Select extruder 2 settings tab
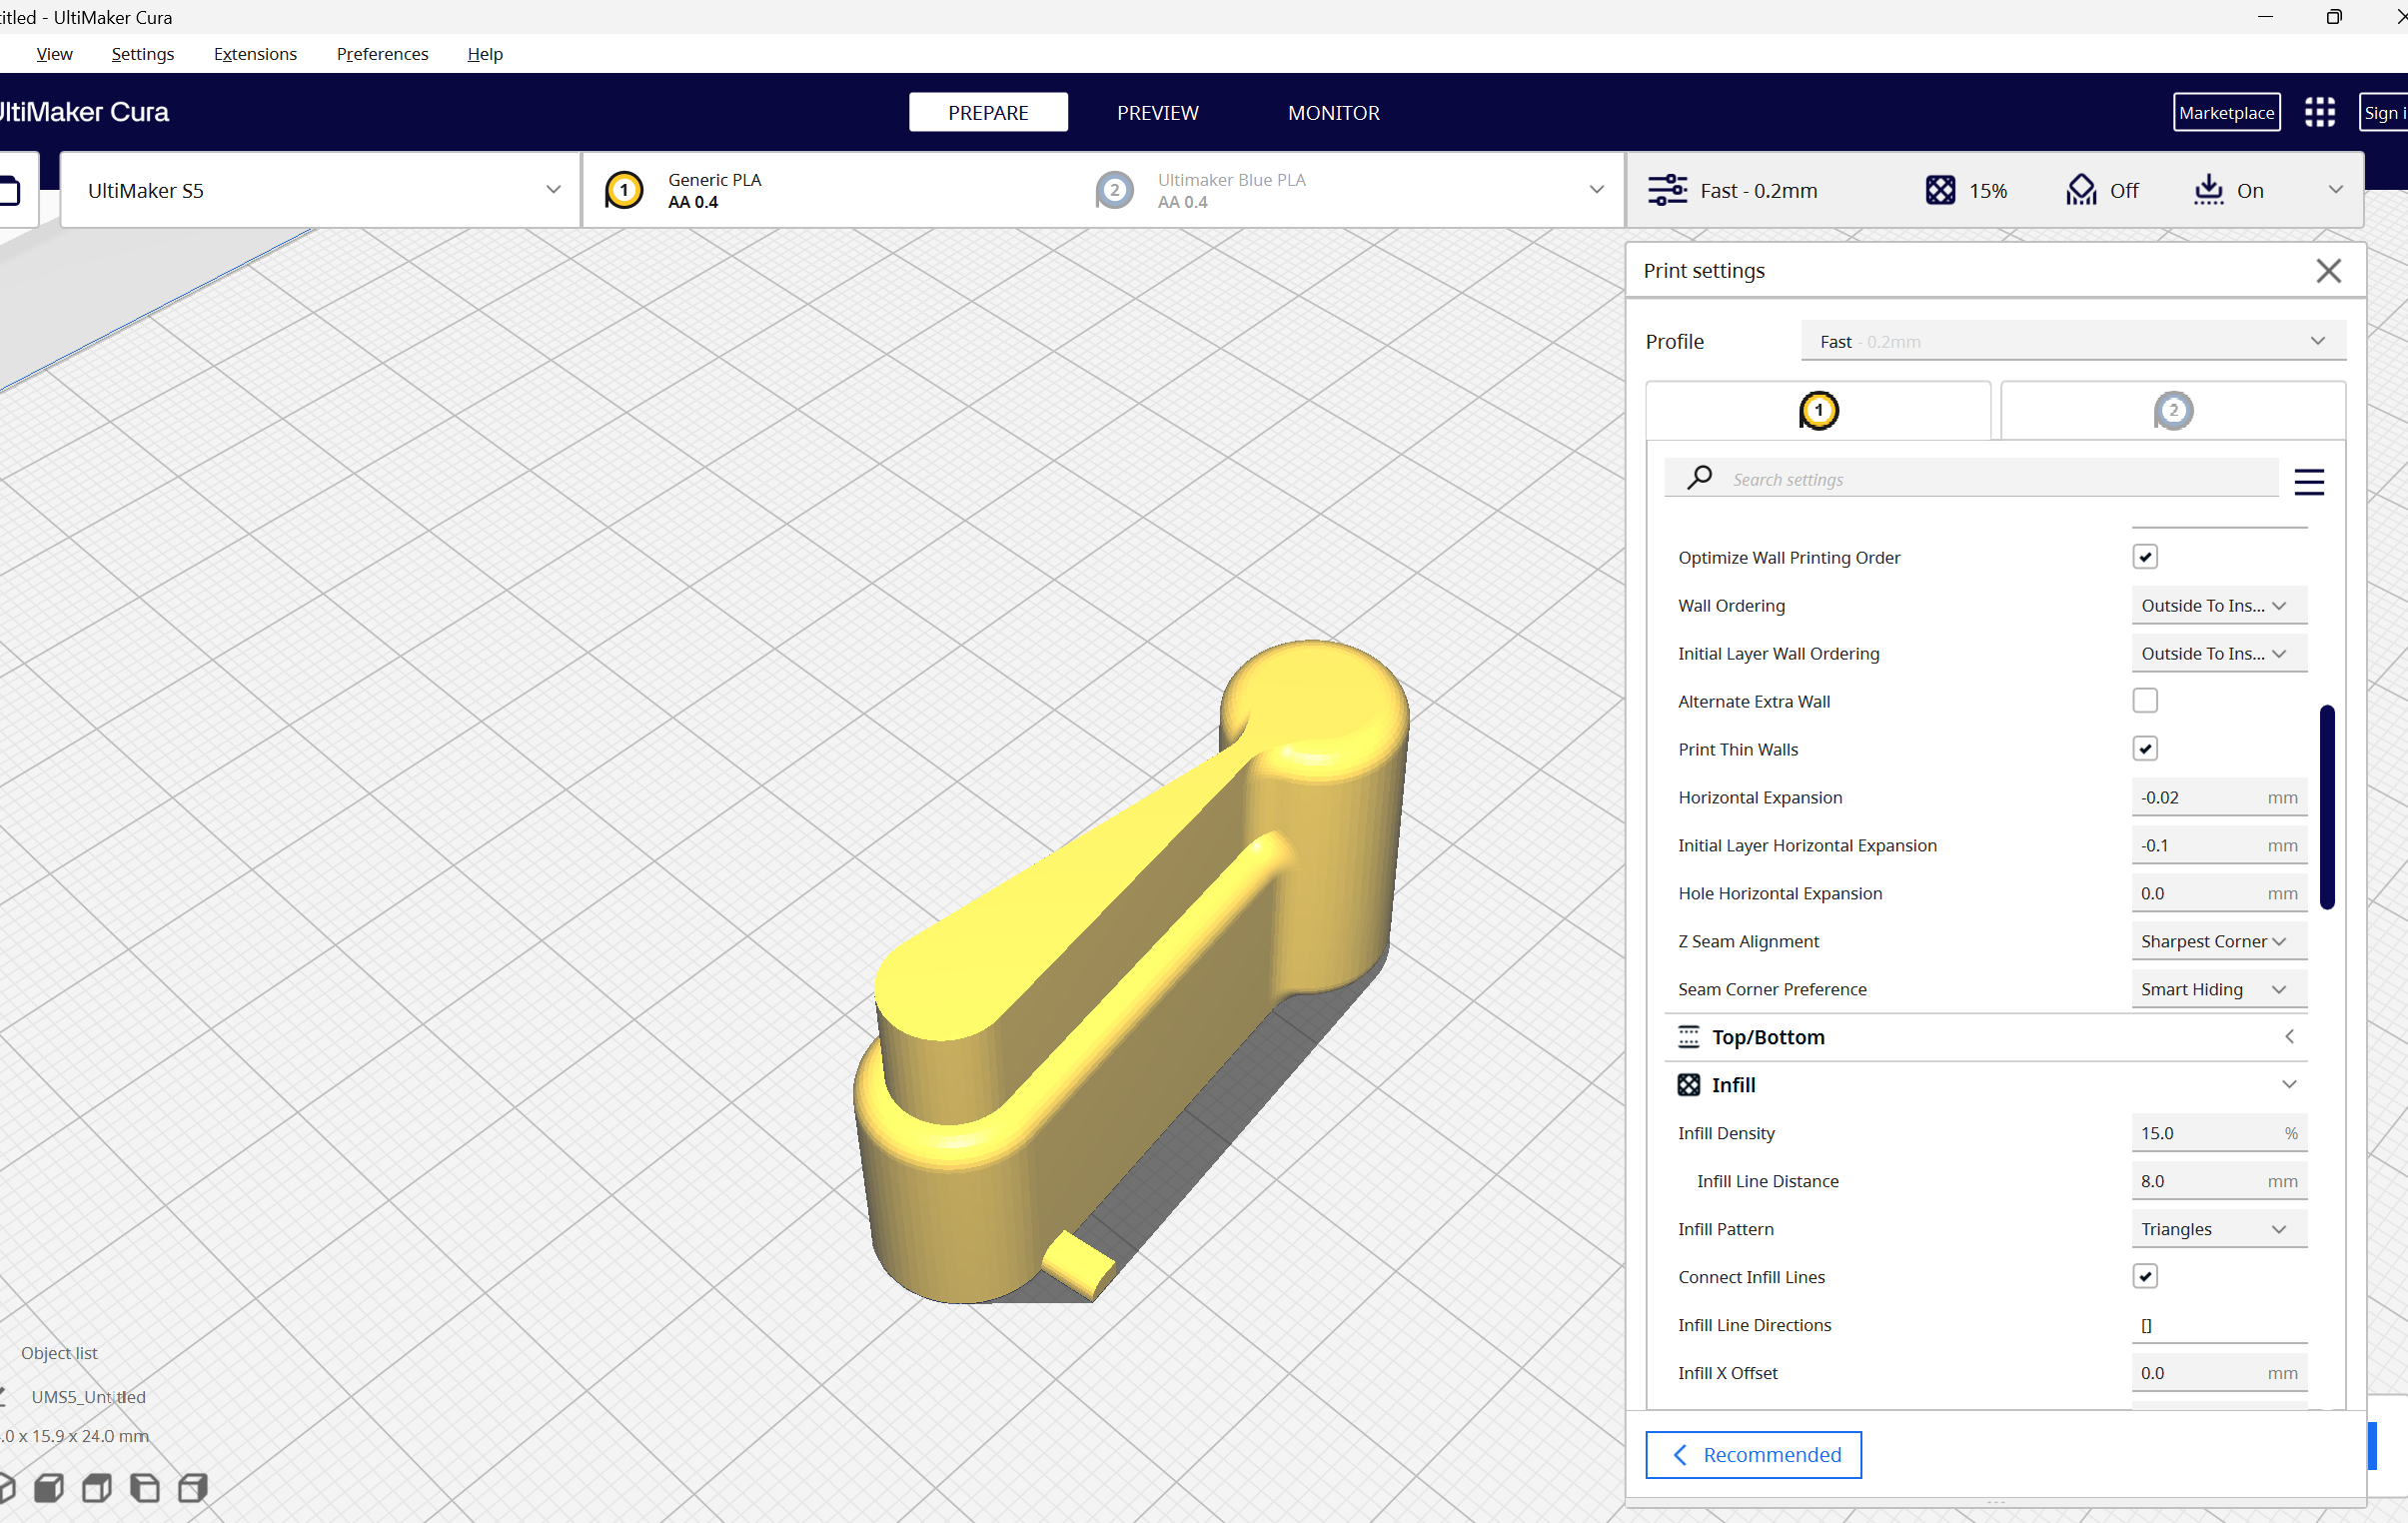 pos(2172,410)
